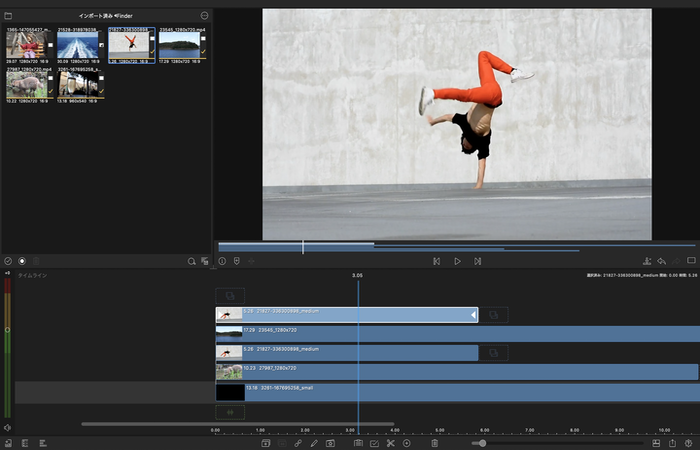
Task: Toggle the circle-dot filter button in library footer
Action: click(x=22, y=261)
